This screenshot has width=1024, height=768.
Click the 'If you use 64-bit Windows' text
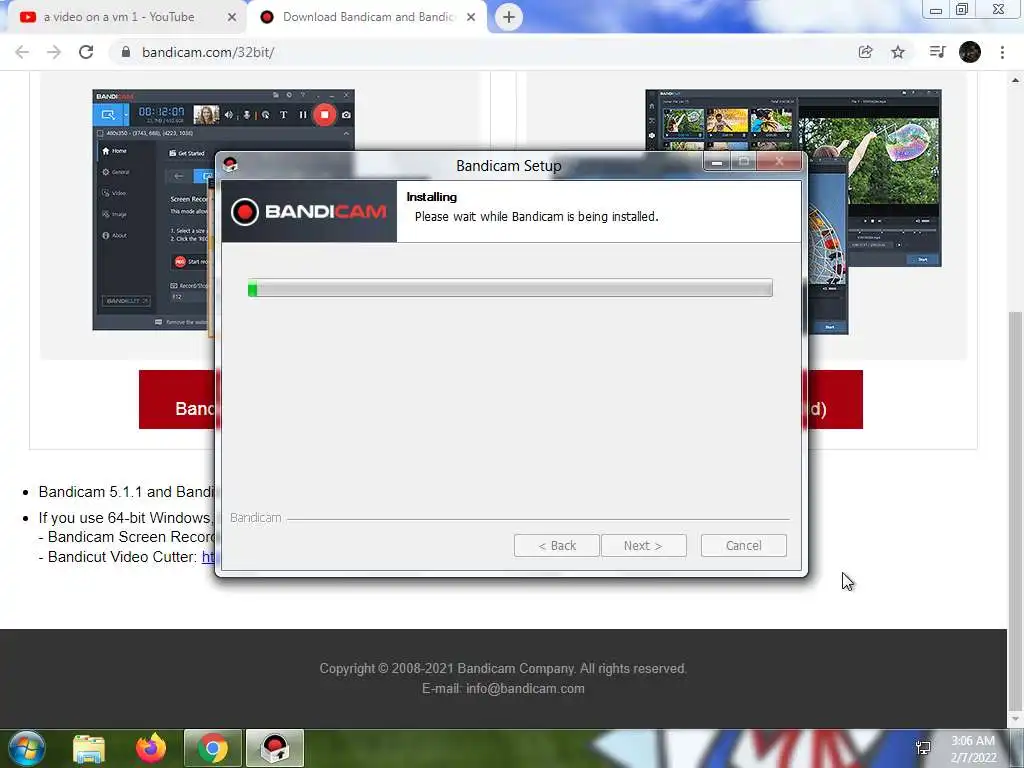coord(124,518)
